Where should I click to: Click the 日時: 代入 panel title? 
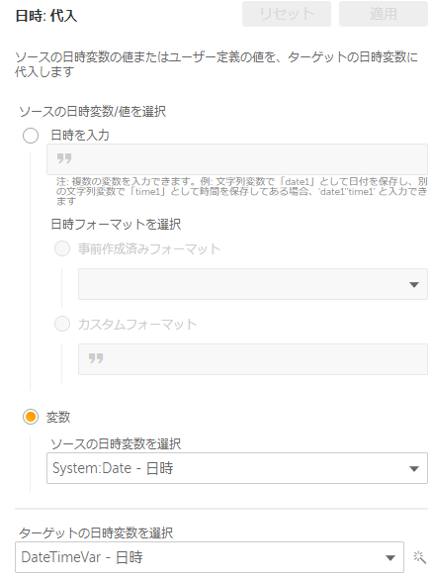point(46,16)
